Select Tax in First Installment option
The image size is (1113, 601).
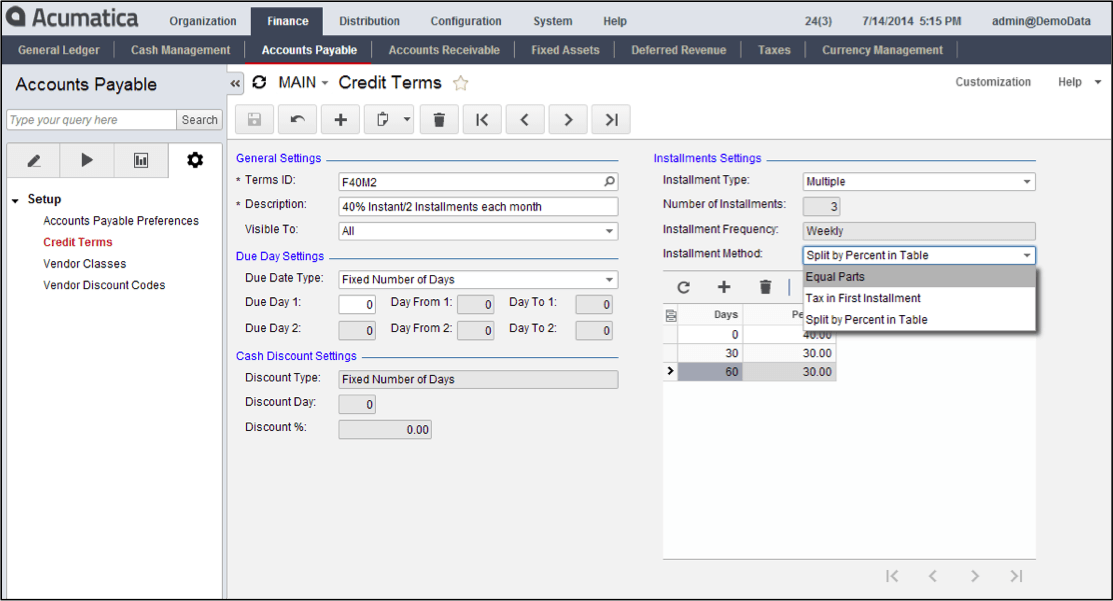click(919, 298)
